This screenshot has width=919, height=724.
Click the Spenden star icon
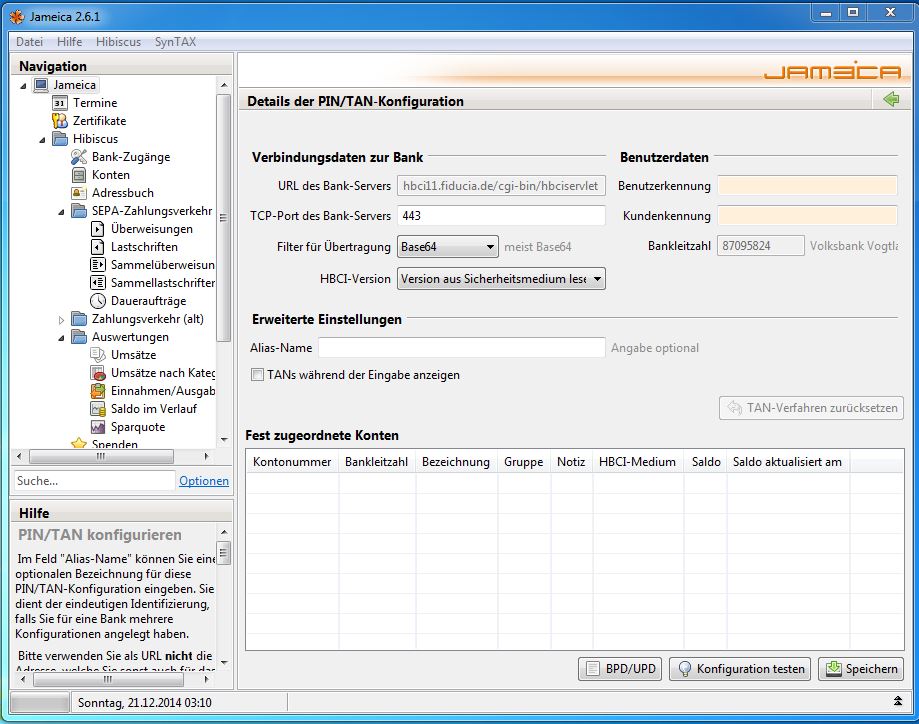(x=79, y=443)
